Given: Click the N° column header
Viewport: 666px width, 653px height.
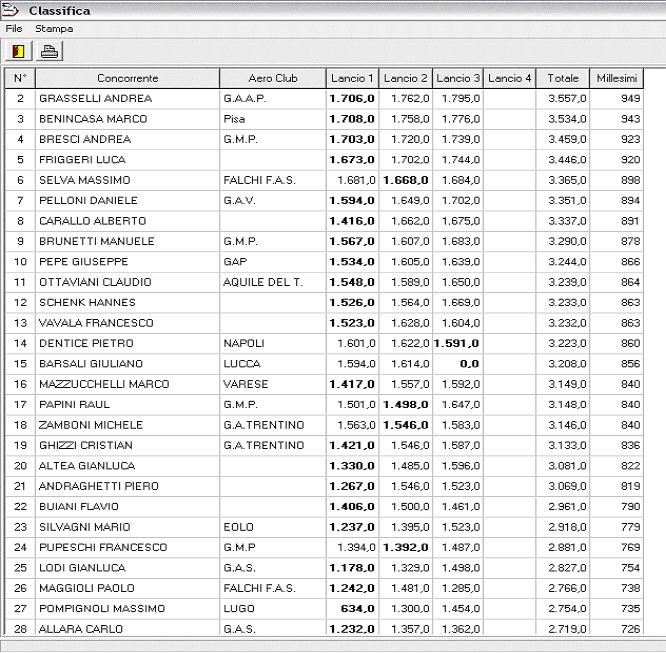Looking at the screenshot, I should [20, 78].
